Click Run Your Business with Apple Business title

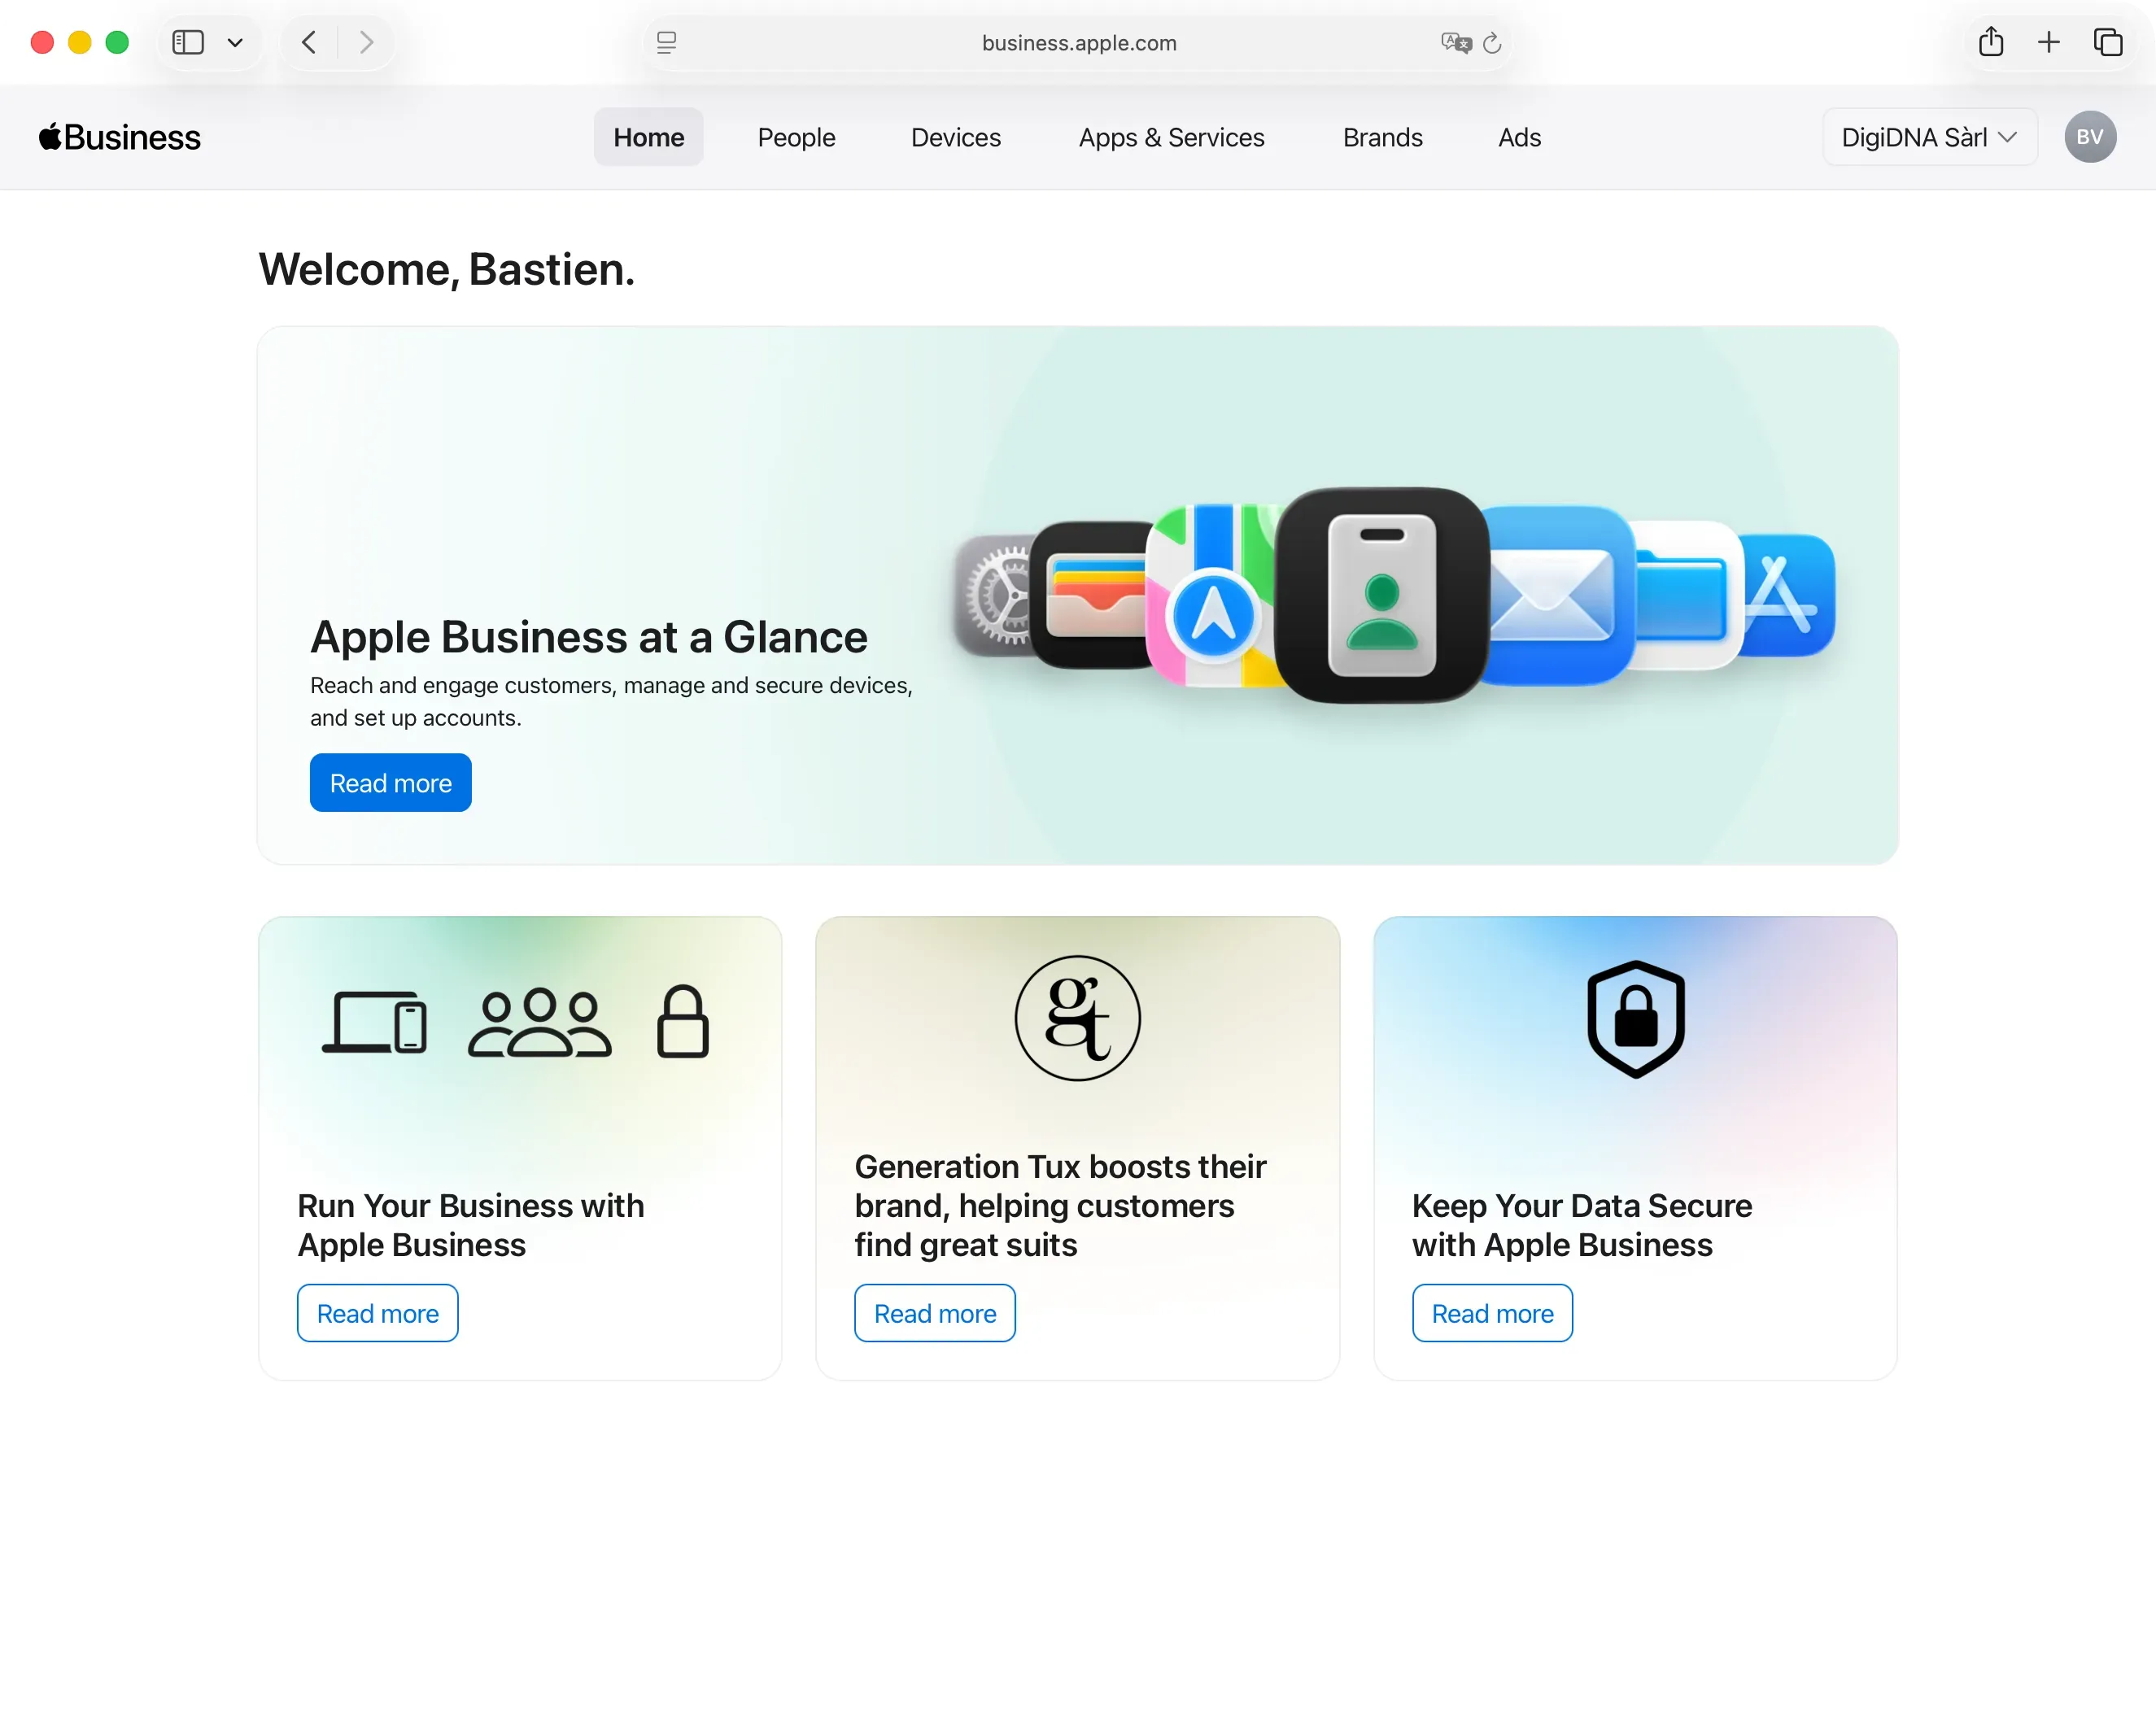tap(471, 1225)
